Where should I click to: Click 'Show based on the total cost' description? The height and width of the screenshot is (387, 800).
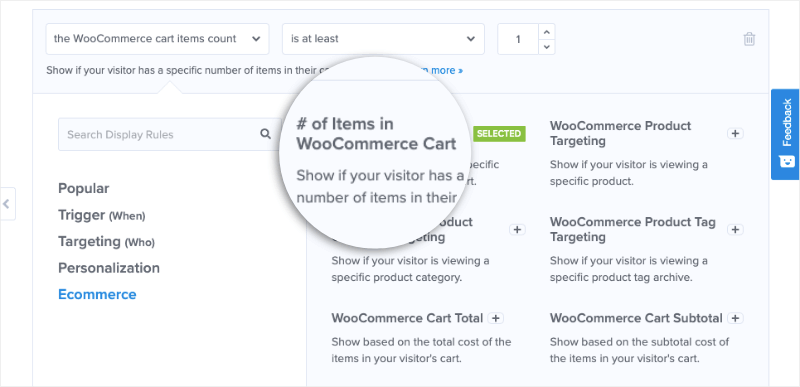click(x=421, y=350)
